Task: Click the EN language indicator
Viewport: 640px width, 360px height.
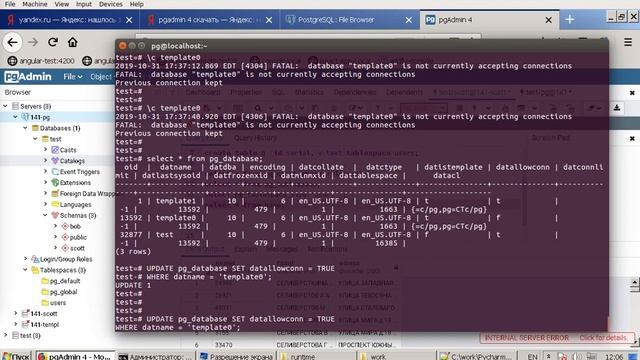Action: (533, 357)
